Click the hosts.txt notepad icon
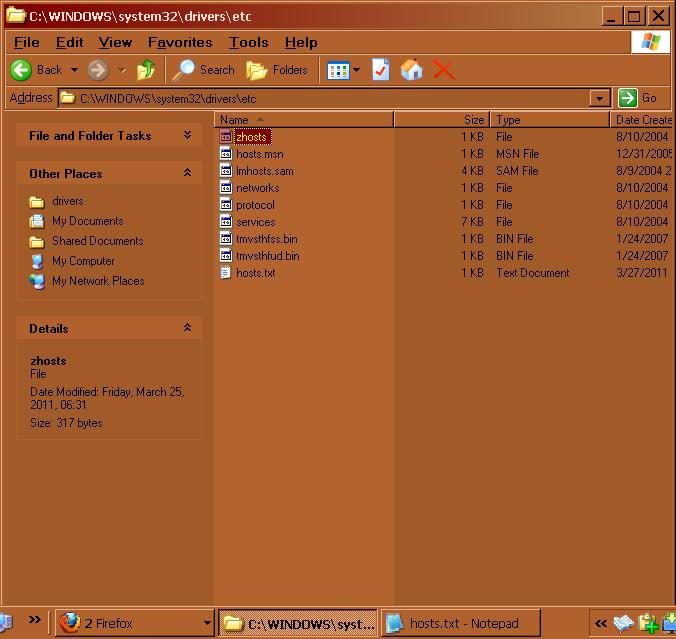 tap(225, 273)
